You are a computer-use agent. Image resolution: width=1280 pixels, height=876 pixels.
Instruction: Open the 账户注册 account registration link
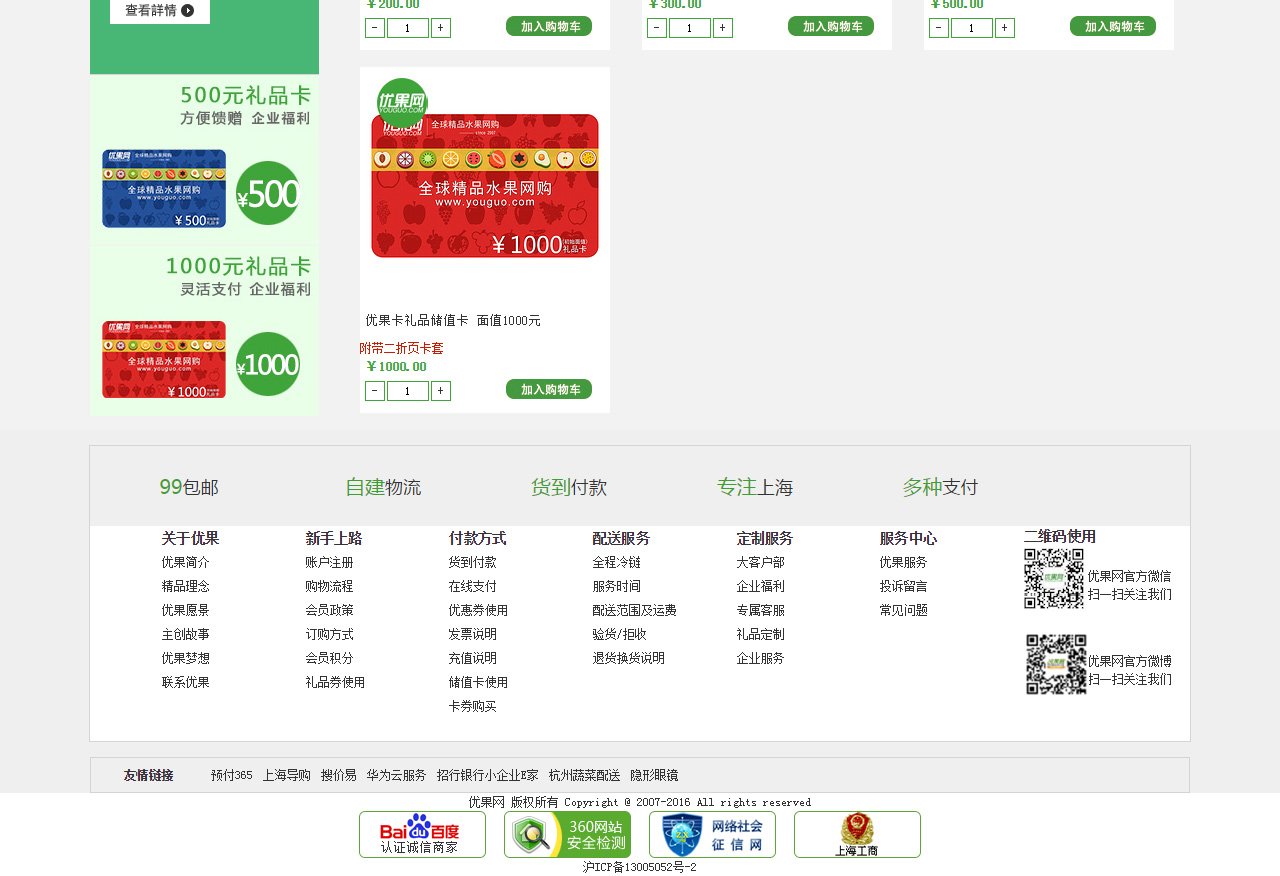pos(329,563)
